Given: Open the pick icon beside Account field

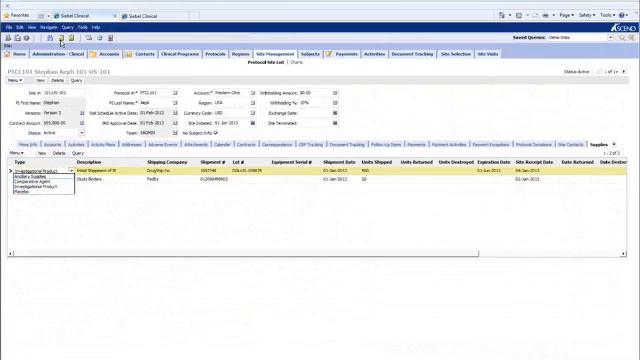Looking at the screenshot, I should [x=253, y=93].
